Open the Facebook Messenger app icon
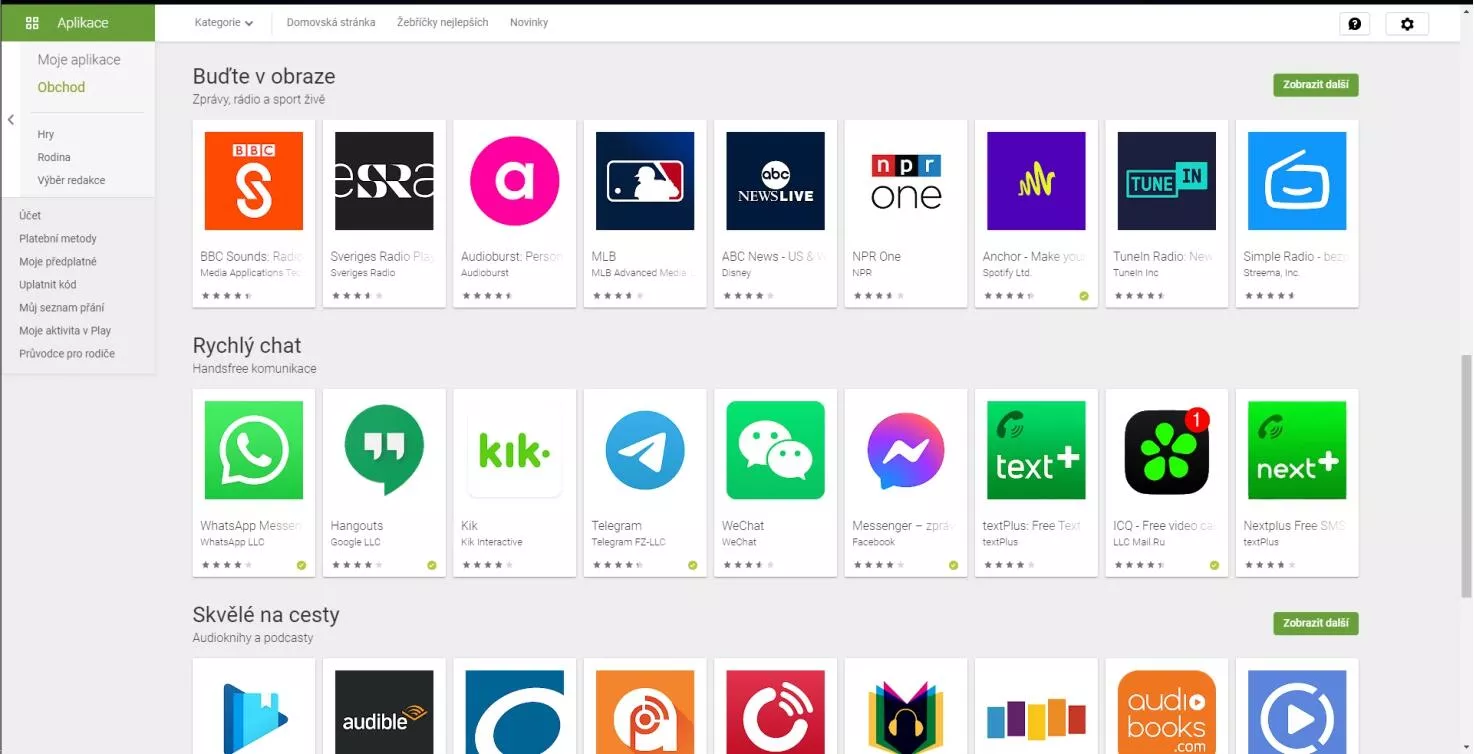This screenshot has width=1474, height=754. tap(906, 450)
